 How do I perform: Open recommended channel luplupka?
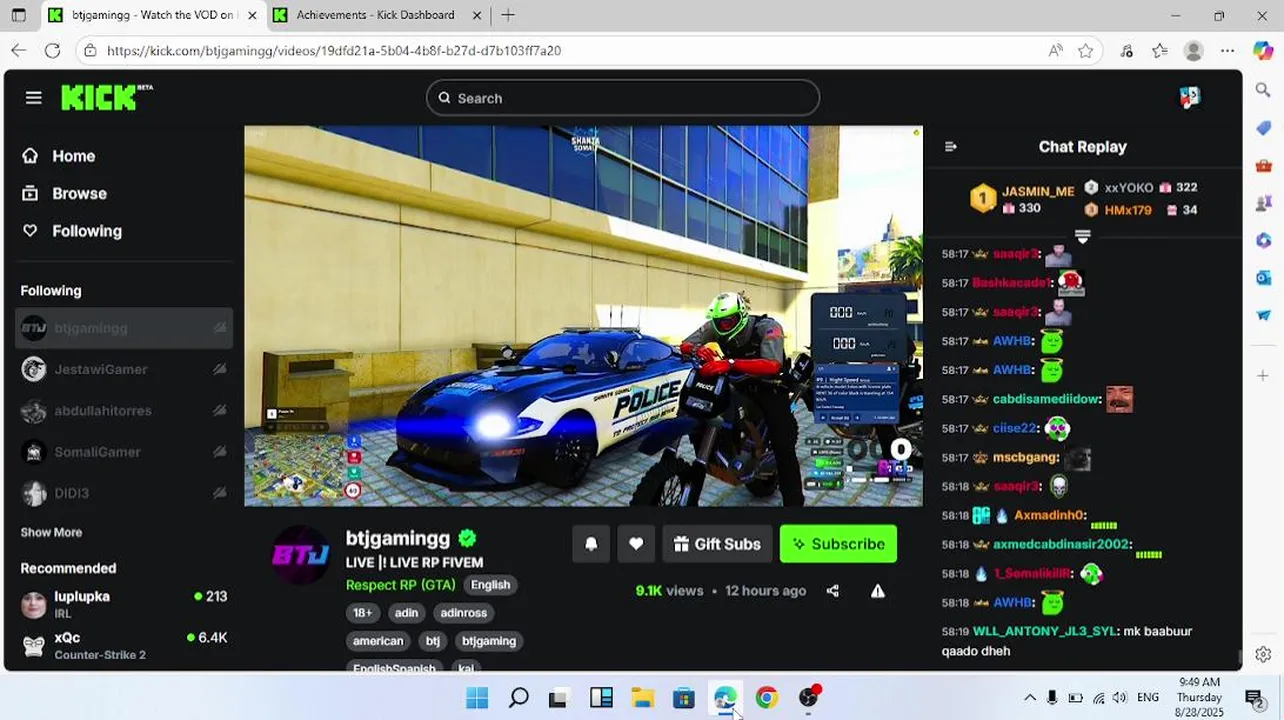(124, 604)
